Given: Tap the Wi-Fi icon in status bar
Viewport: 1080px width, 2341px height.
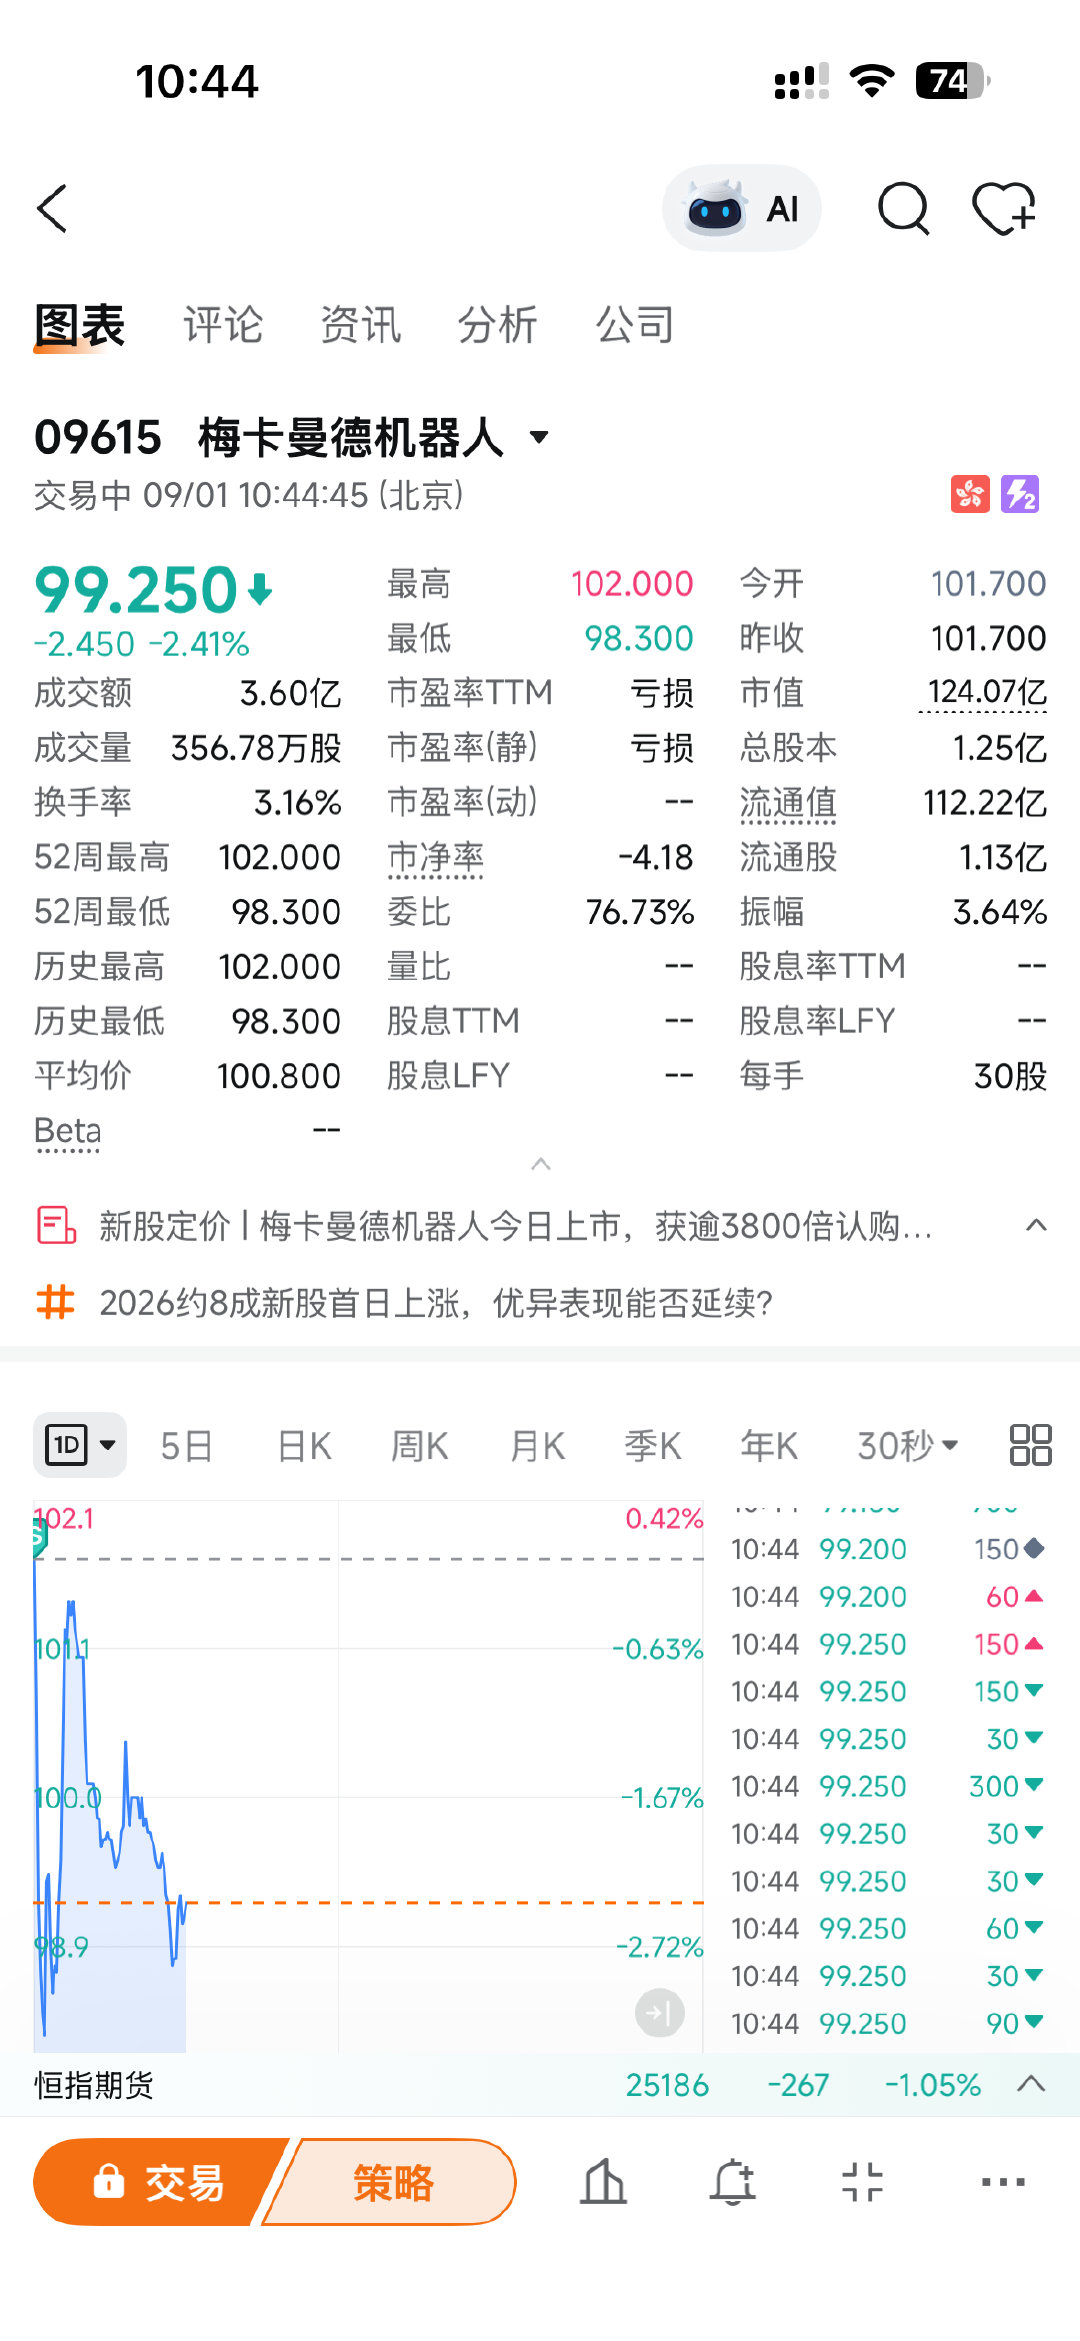Looking at the screenshot, I should (x=872, y=81).
